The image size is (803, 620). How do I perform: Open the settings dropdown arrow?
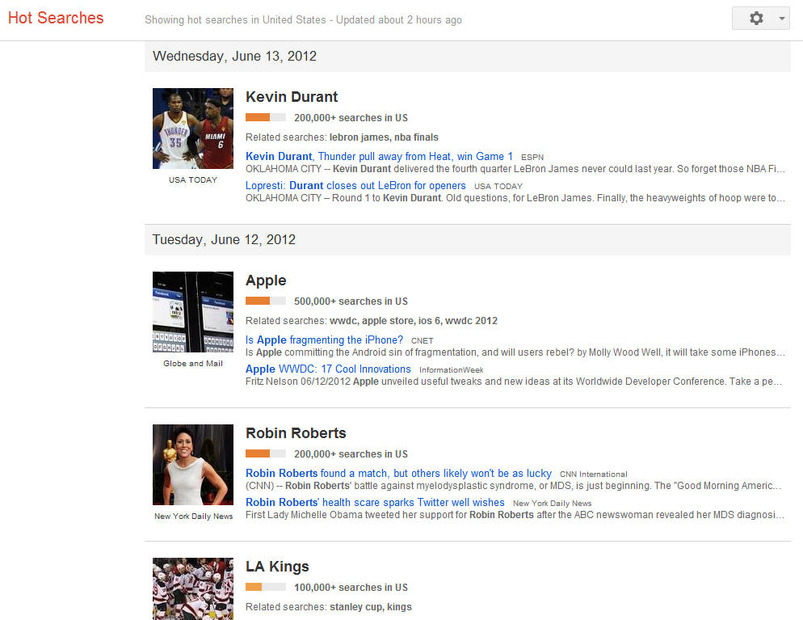[x=781, y=18]
